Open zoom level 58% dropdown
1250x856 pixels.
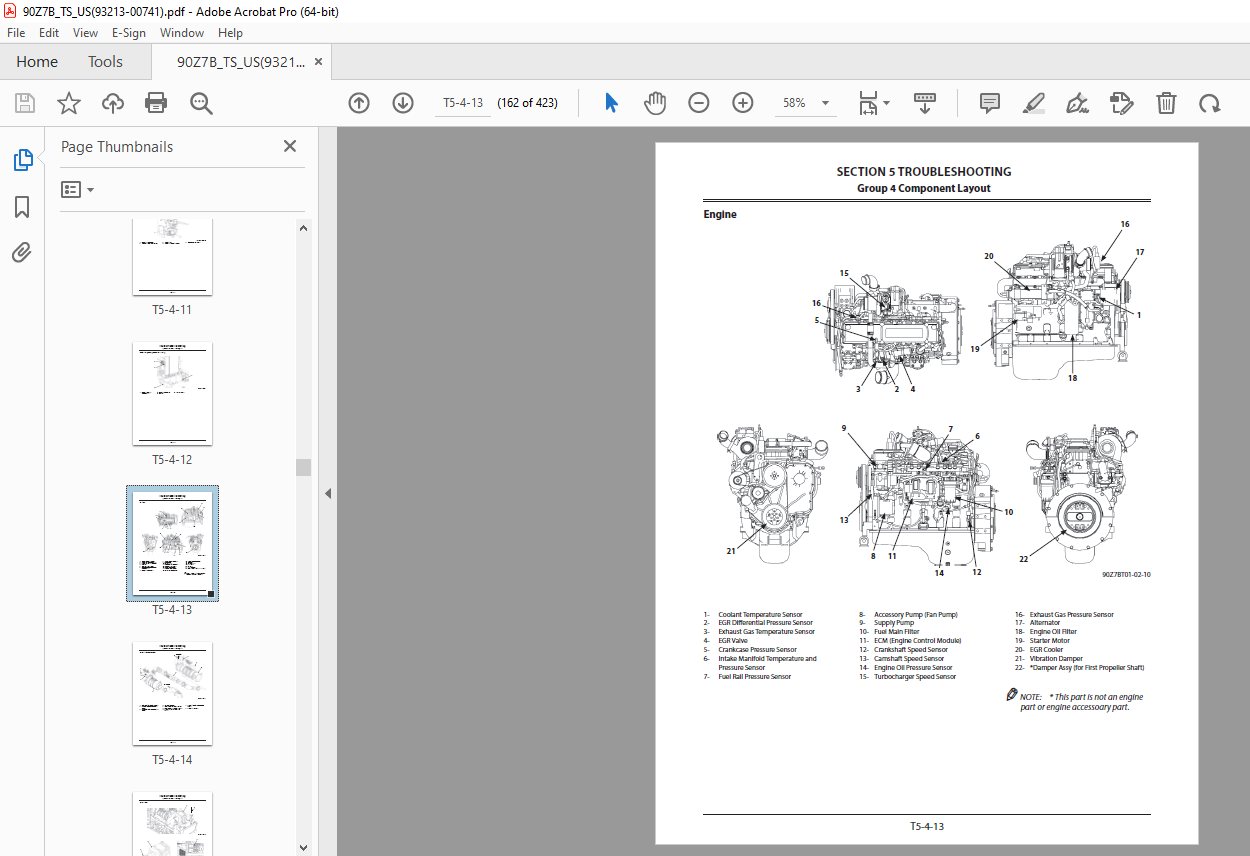pyautogui.click(x=806, y=103)
